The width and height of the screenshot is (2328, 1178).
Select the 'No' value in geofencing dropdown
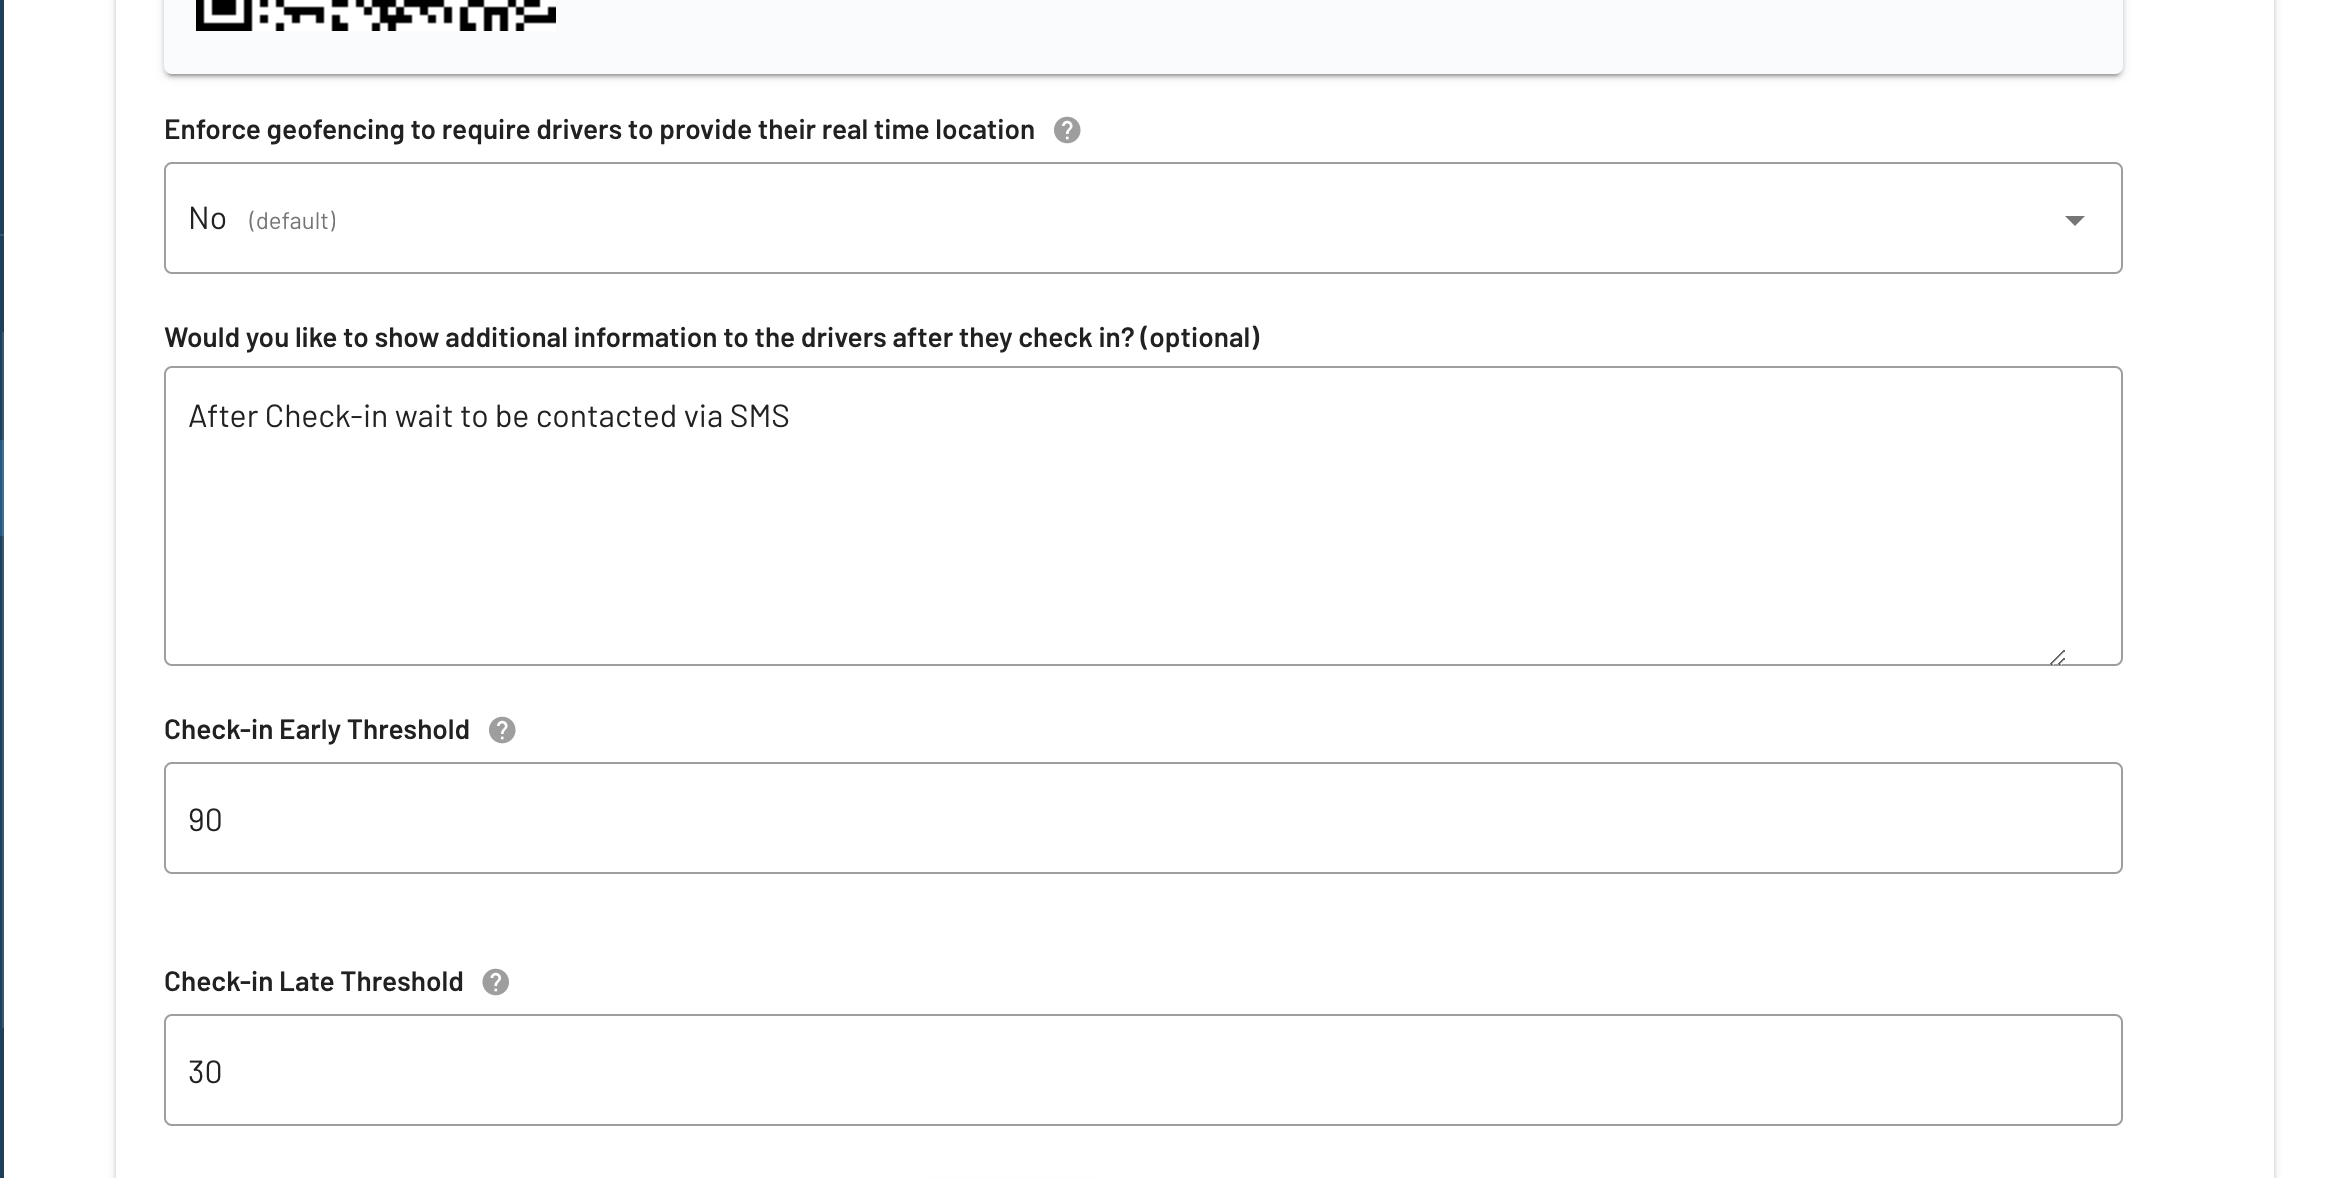point(207,219)
